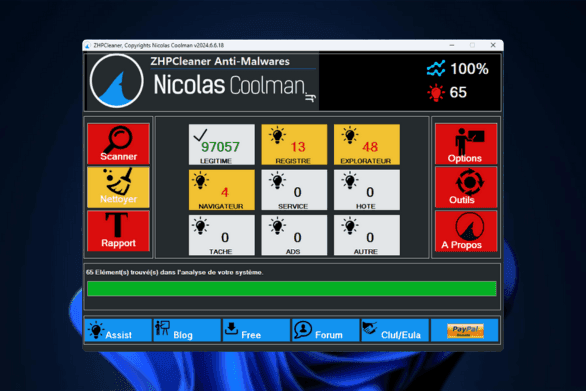This screenshot has width=586, height=391.
Task: Open the TACHE tile
Action: pos(222,235)
